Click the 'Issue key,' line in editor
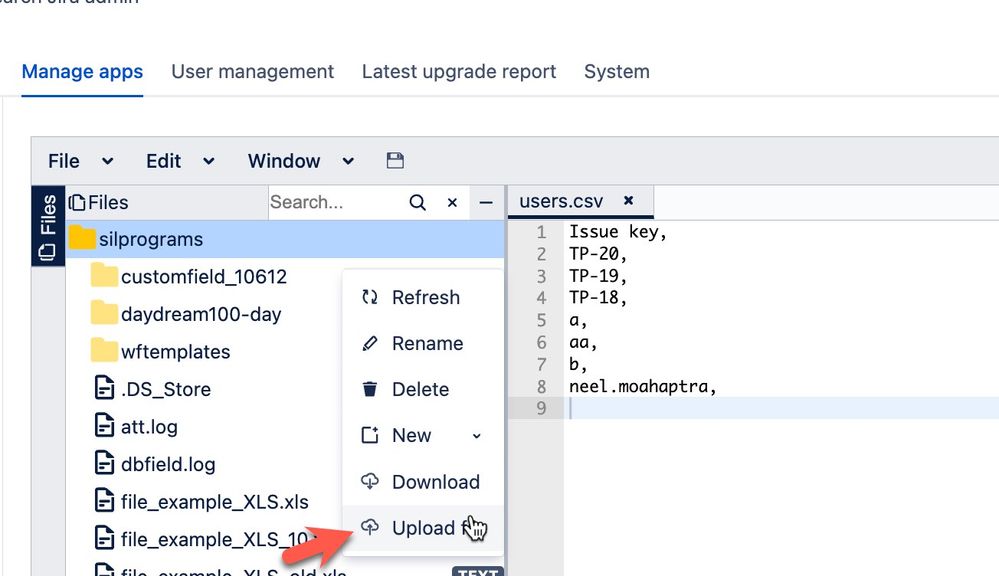This screenshot has width=999, height=576. click(617, 231)
